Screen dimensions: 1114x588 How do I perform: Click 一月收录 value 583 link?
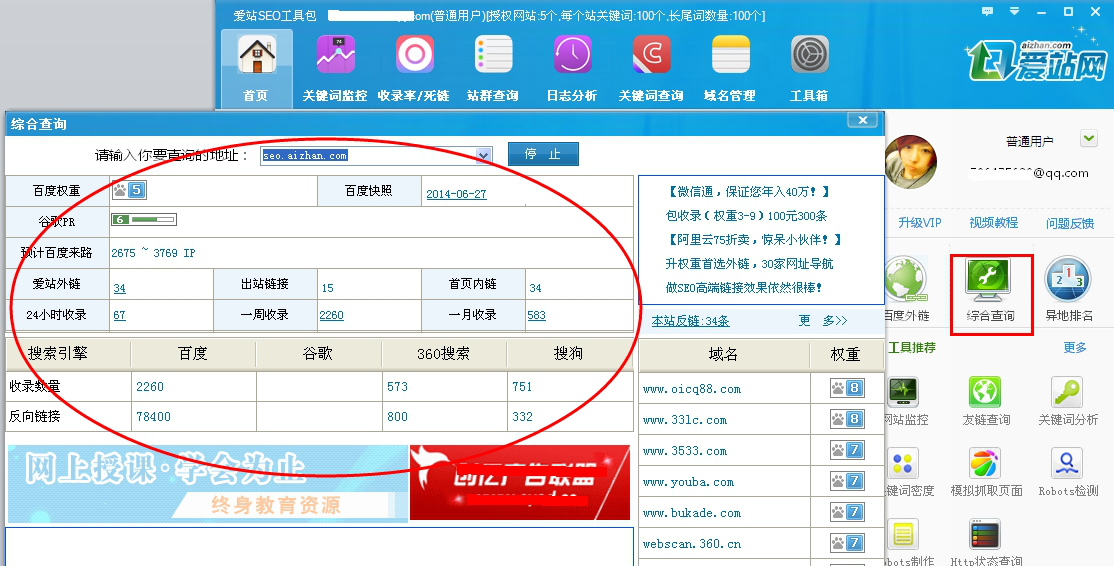pyautogui.click(x=536, y=315)
